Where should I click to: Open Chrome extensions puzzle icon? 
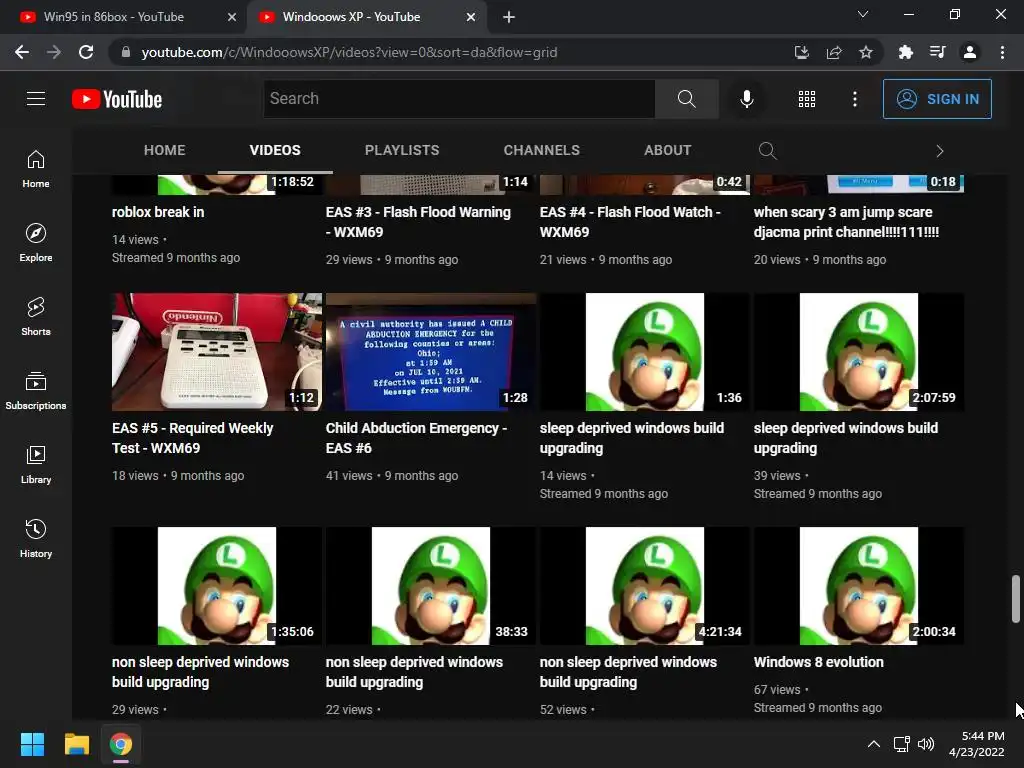coord(905,52)
